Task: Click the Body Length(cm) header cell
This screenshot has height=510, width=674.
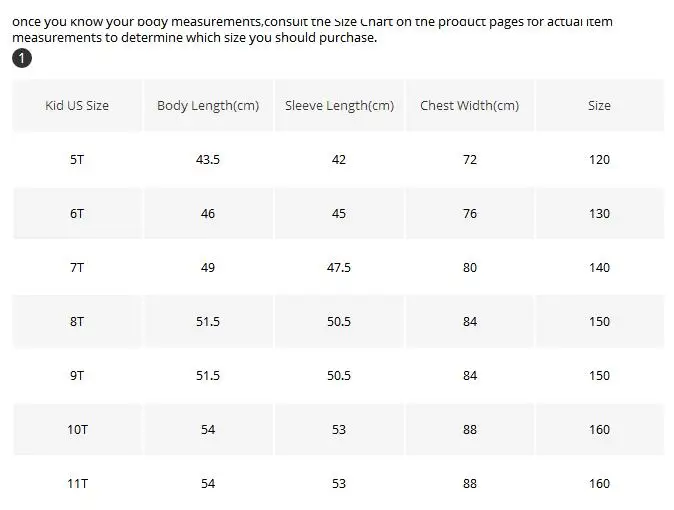Action: pos(208,105)
